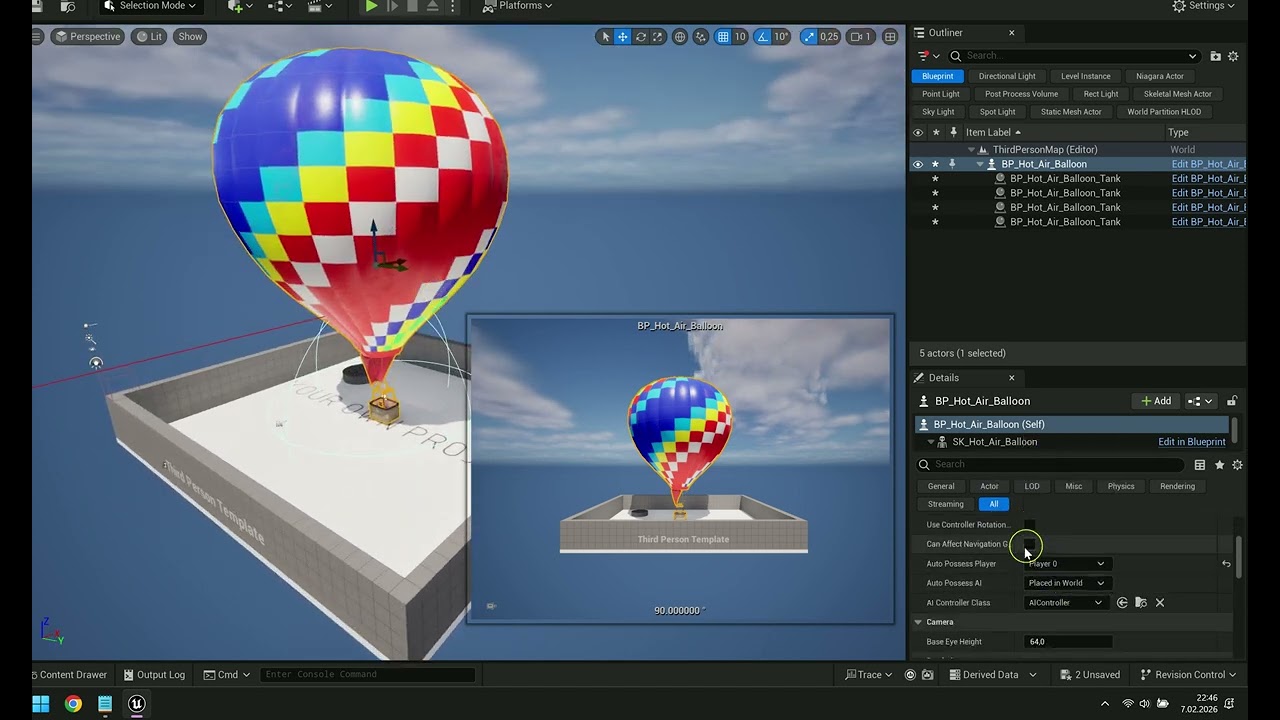Viewport: 1280px width, 720px height.
Task: Use selected asset arrow for AI Controller Class
Action: coord(1122,603)
